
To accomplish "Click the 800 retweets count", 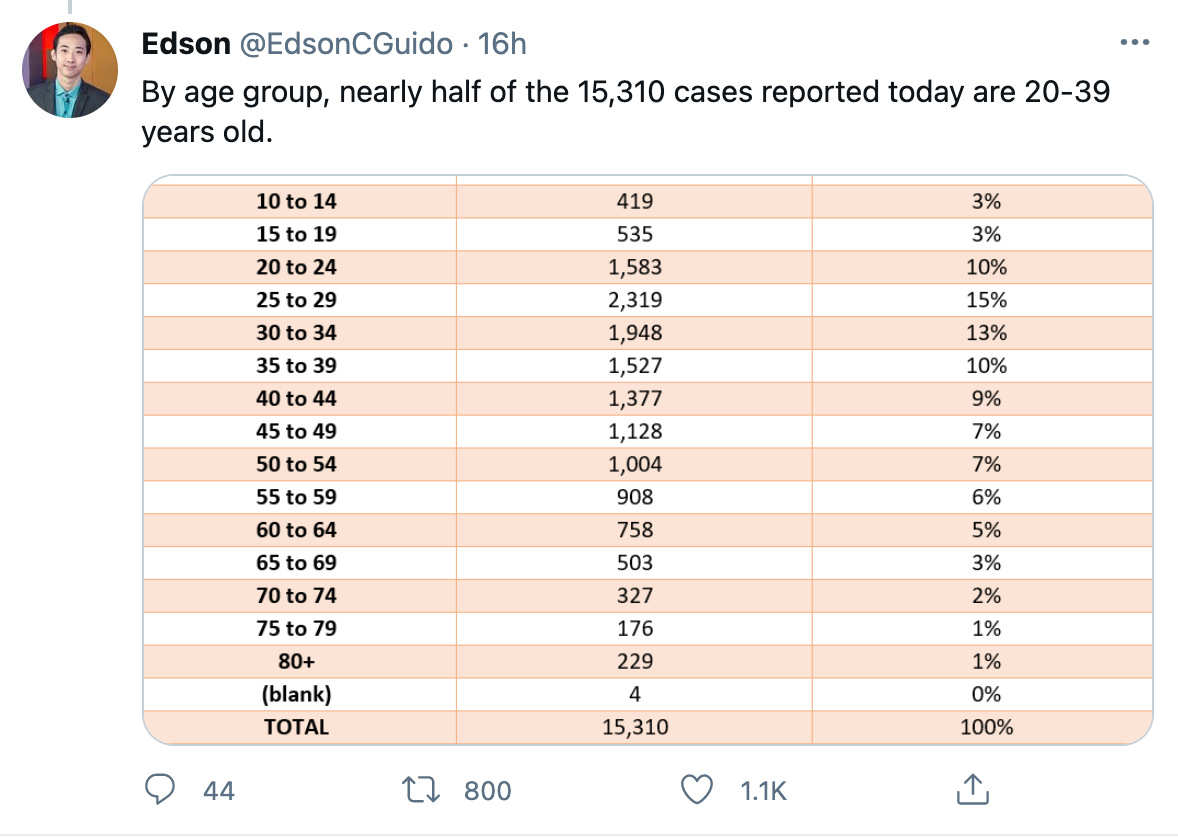I will click(488, 791).
